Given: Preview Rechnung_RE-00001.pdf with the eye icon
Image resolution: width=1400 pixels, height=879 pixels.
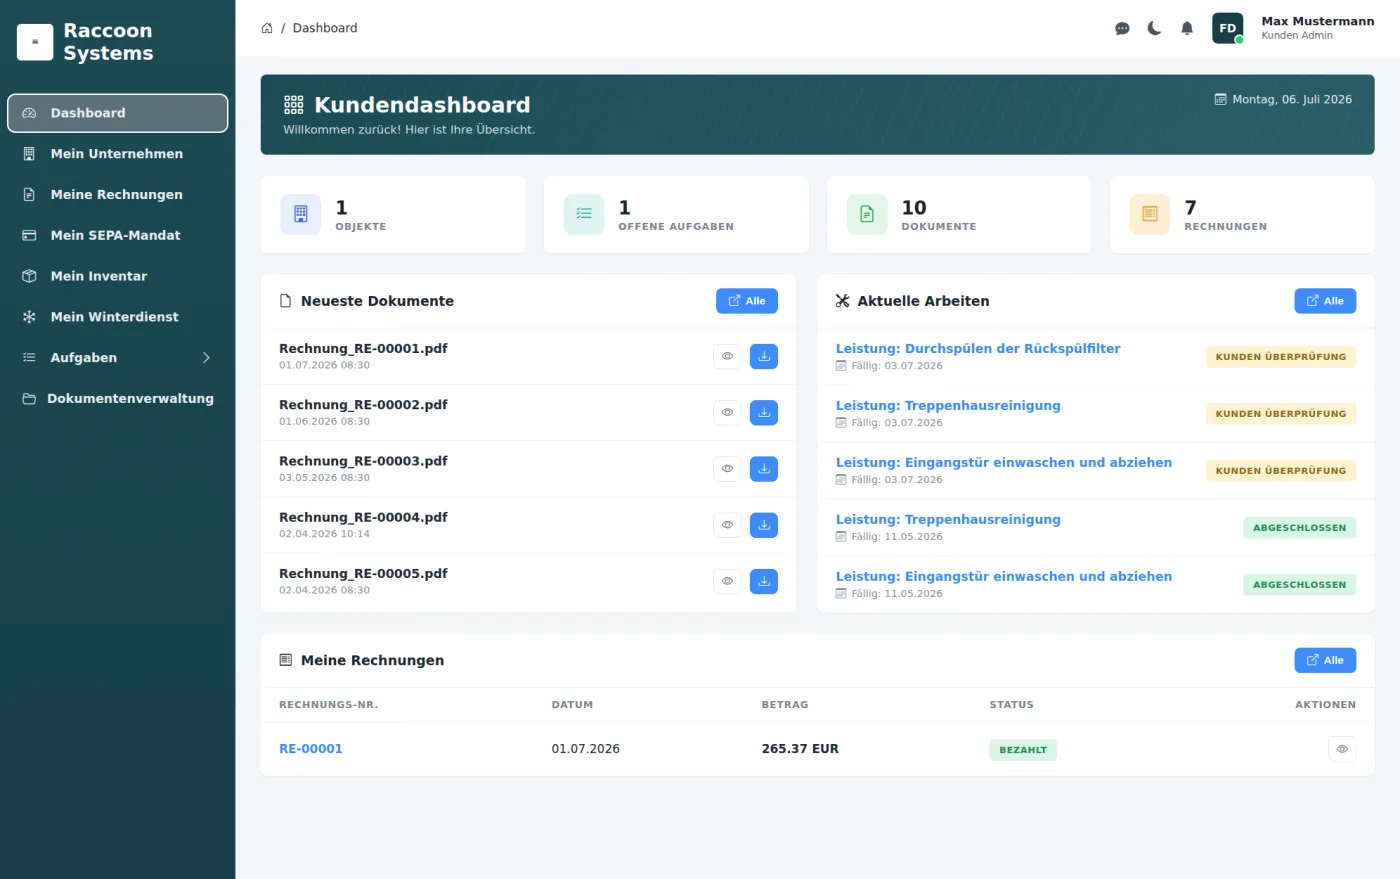Looking at the screenshot, I should point(727,356).
